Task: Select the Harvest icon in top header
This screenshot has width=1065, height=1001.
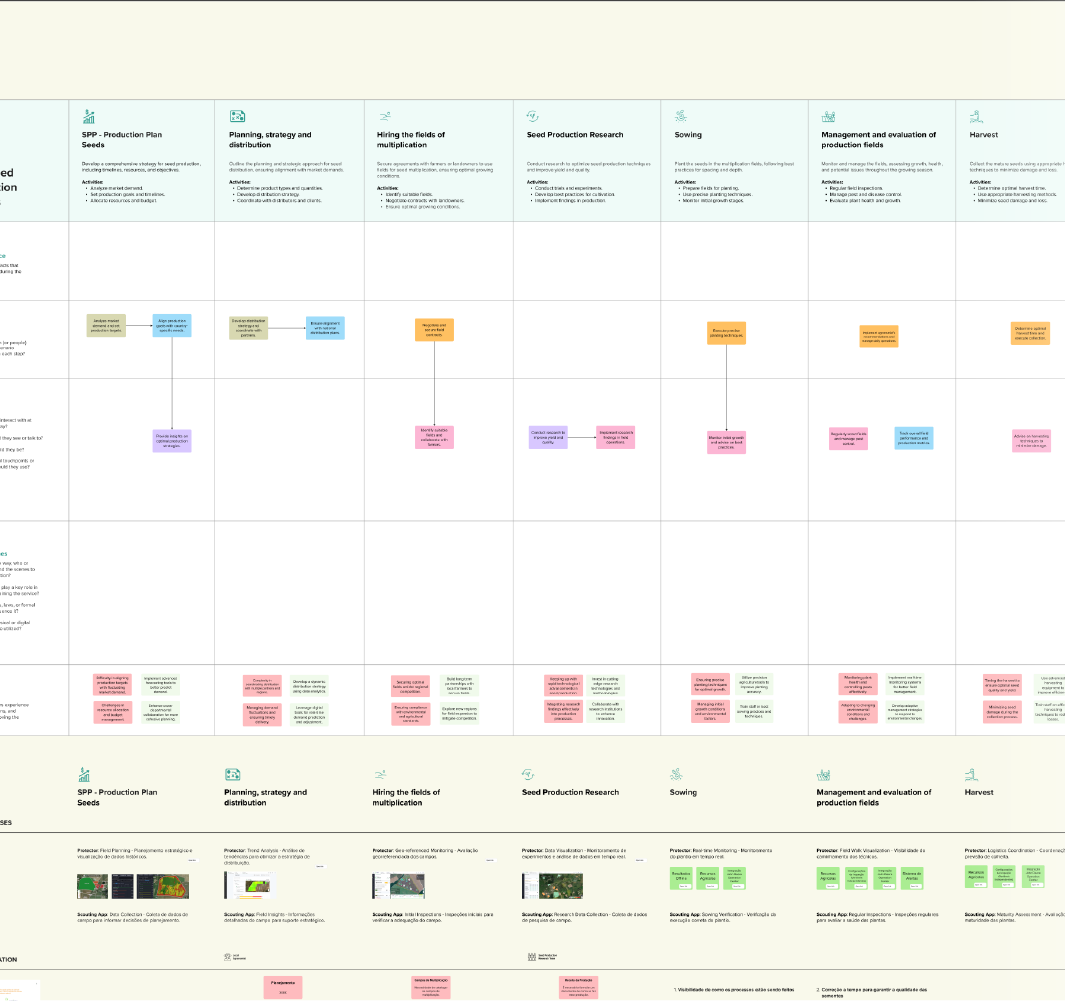Action: (975, 116)
